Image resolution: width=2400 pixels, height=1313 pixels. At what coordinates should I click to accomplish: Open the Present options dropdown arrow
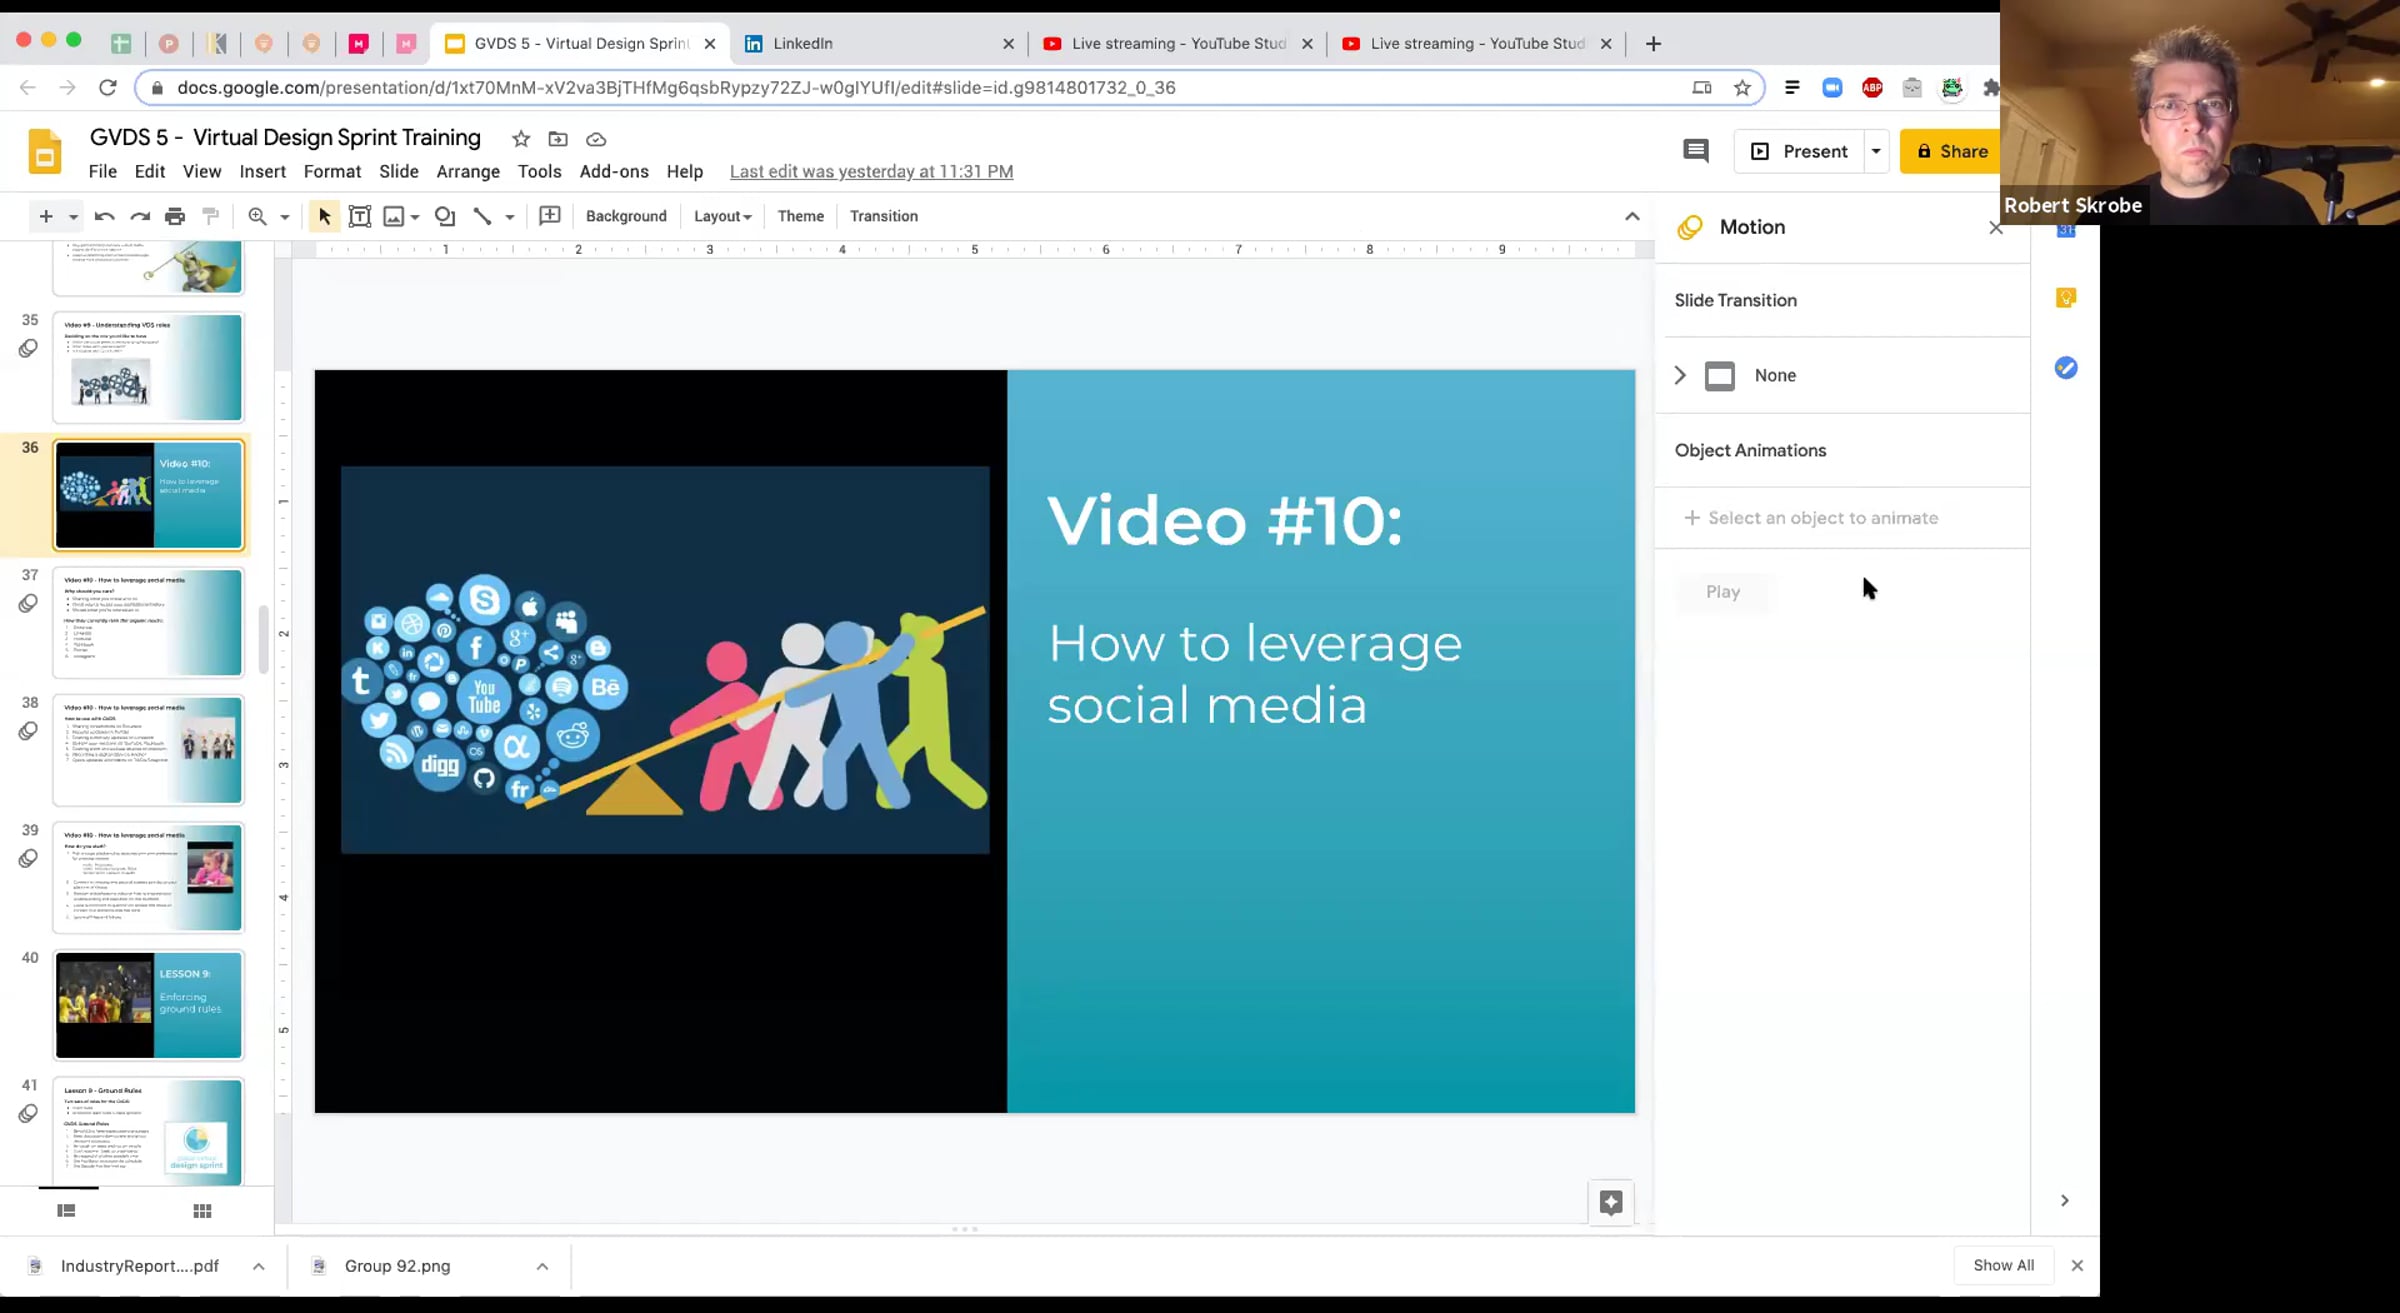click(1876, 151)
